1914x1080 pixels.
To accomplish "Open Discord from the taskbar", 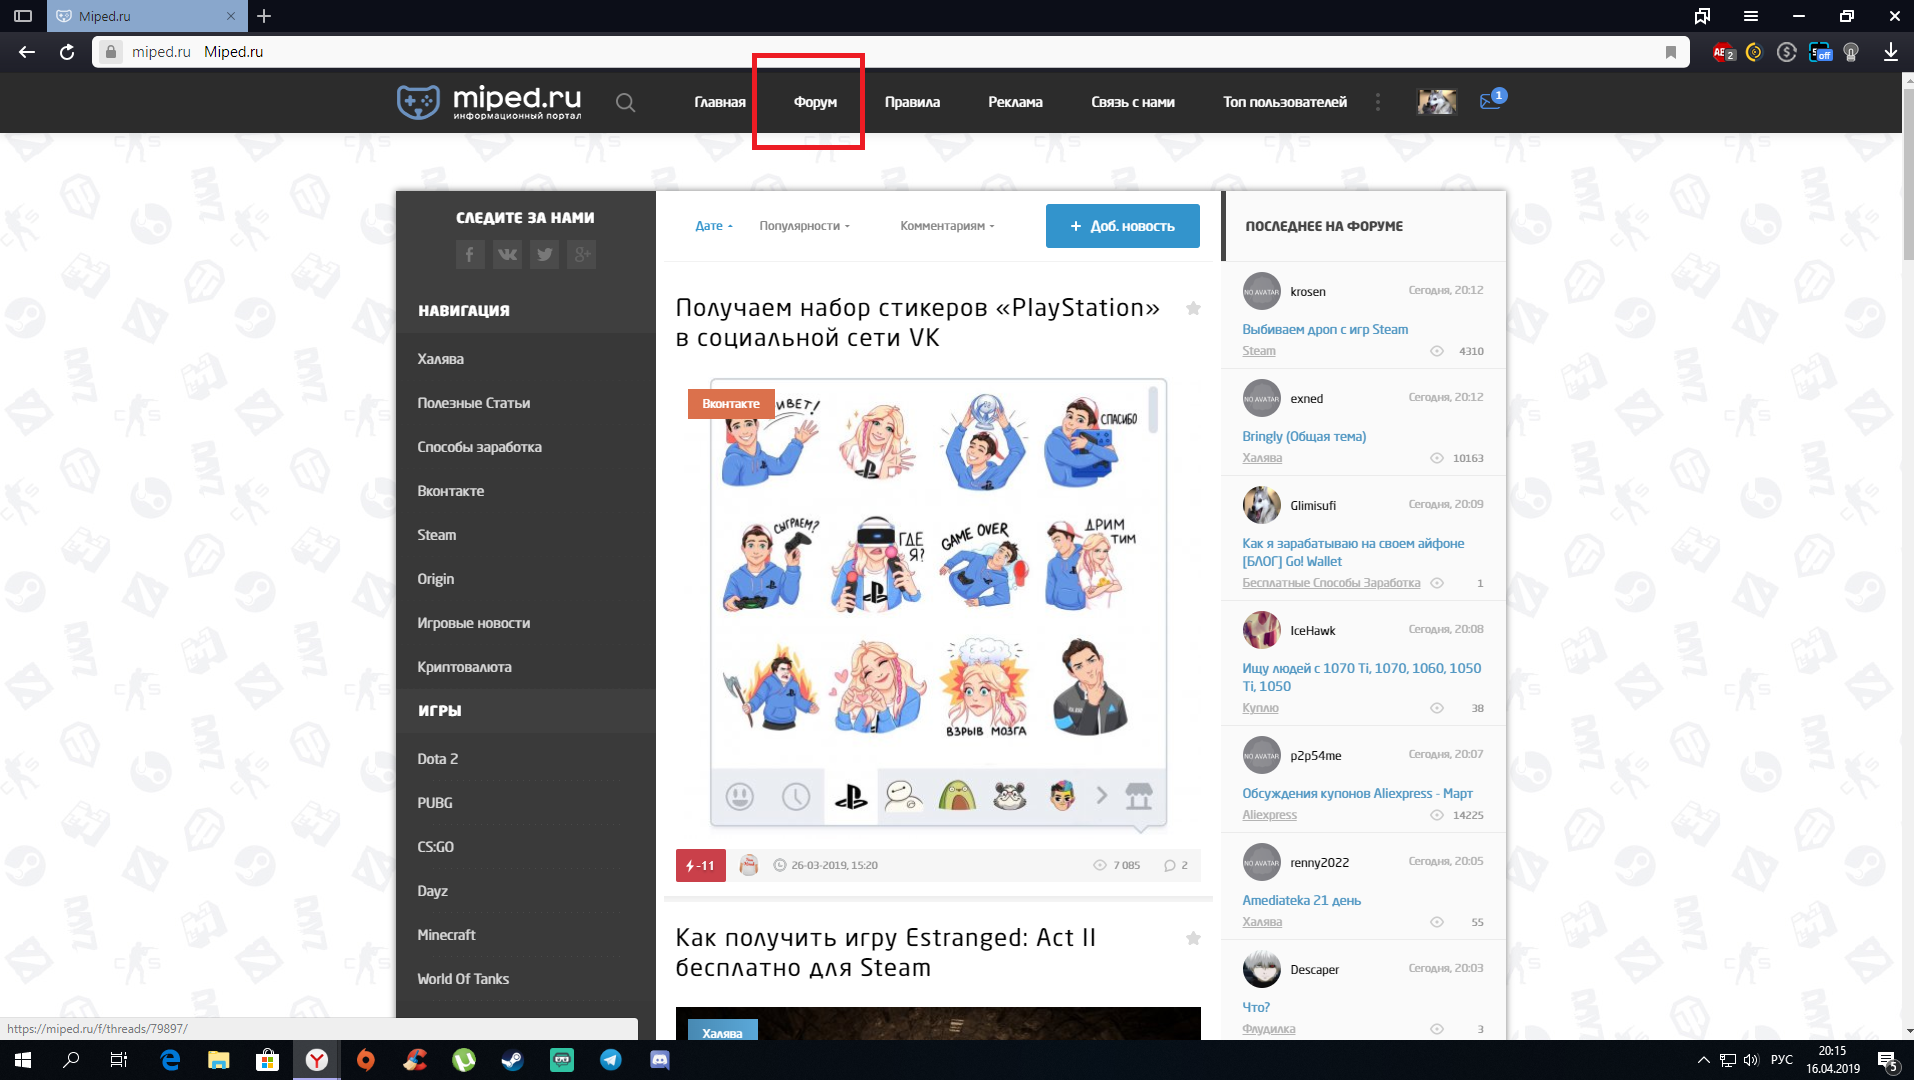I will pyautogui.click(x=660, y=1060).
